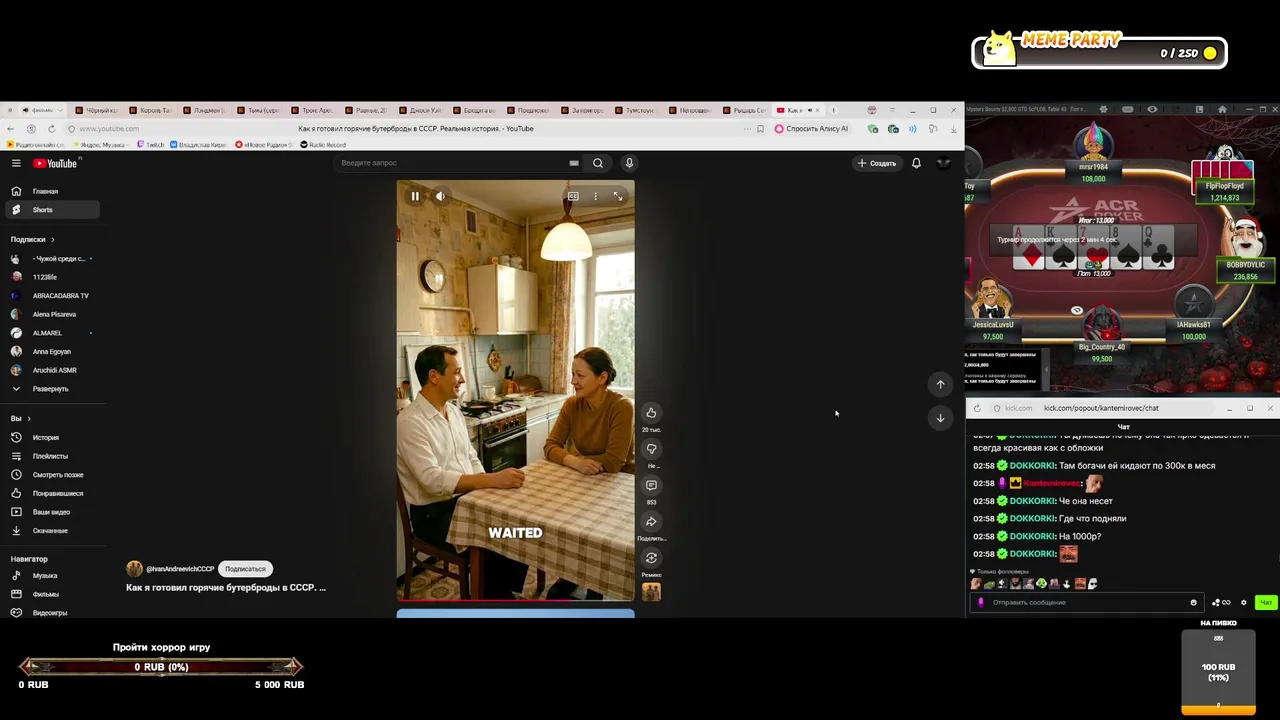This screenshot has width=1280, height=720.
Task: Expand the Вы section header
Action: coord(20,418)
